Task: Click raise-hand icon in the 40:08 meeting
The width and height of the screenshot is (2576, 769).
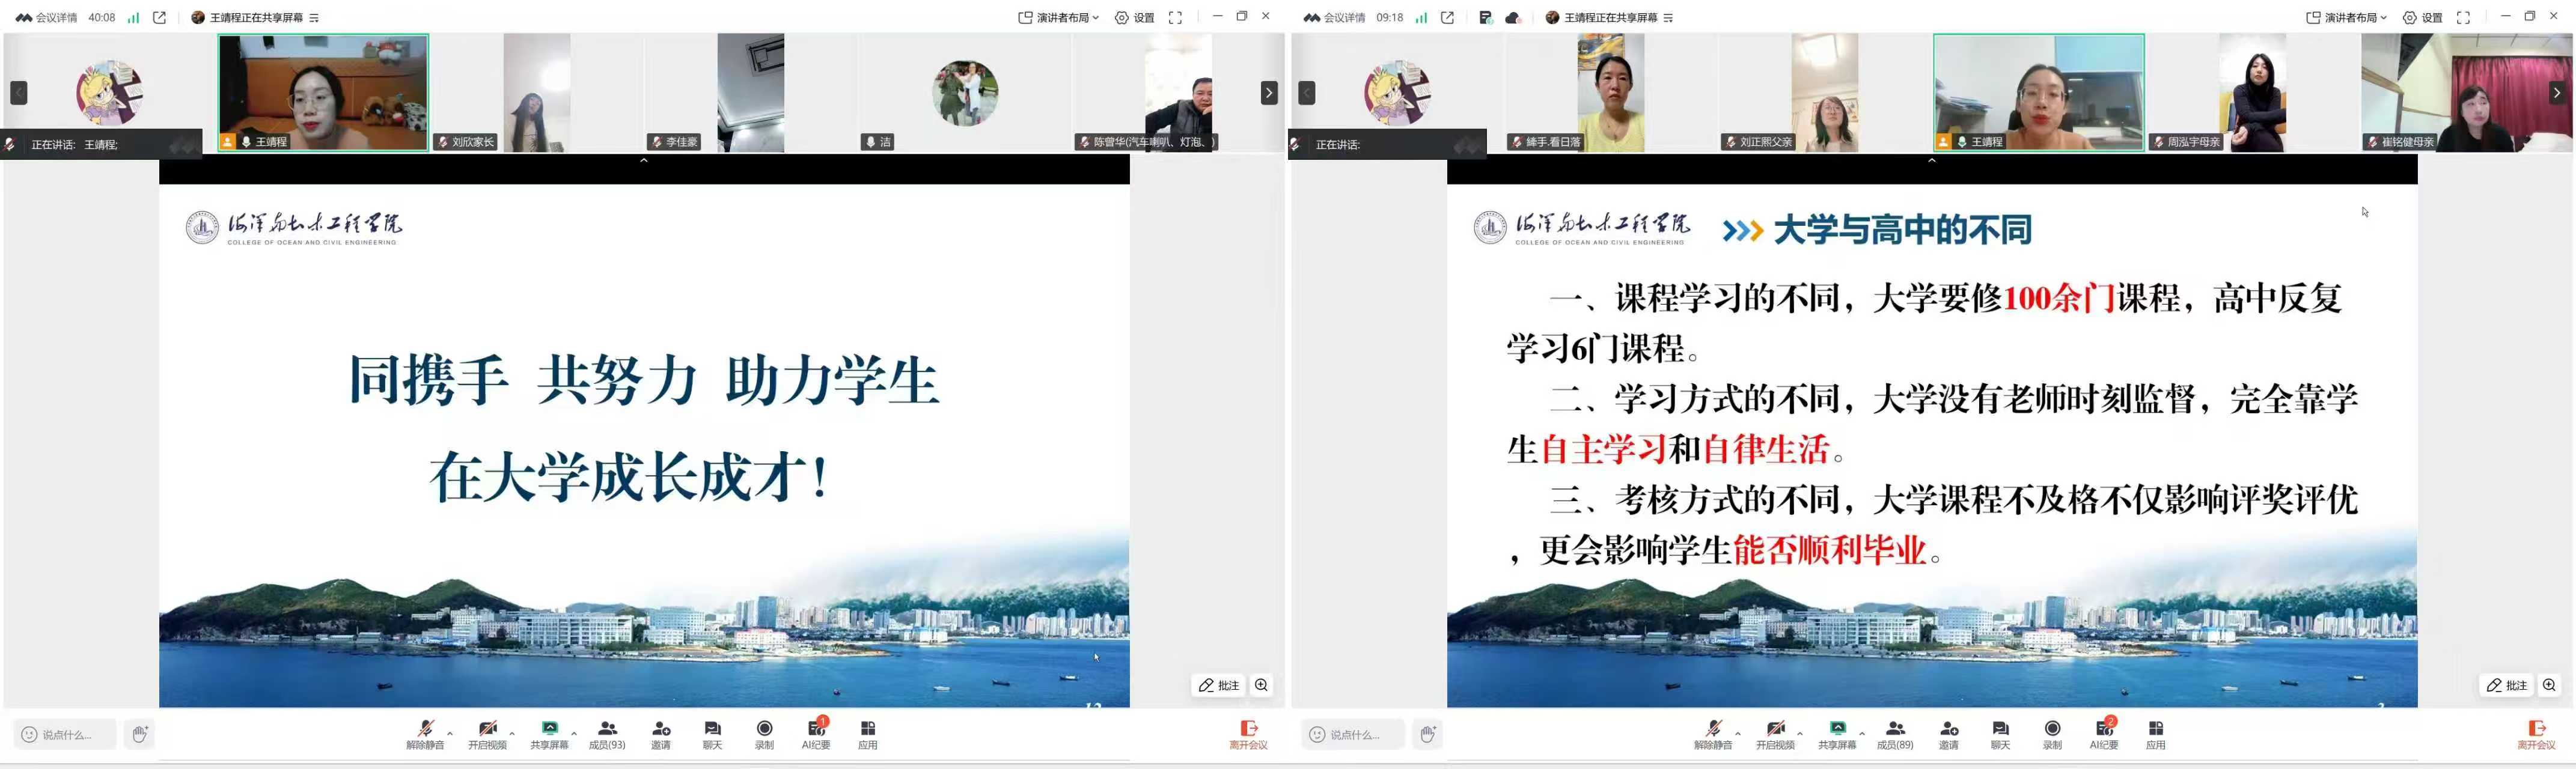Action: (x=140, y=734)
